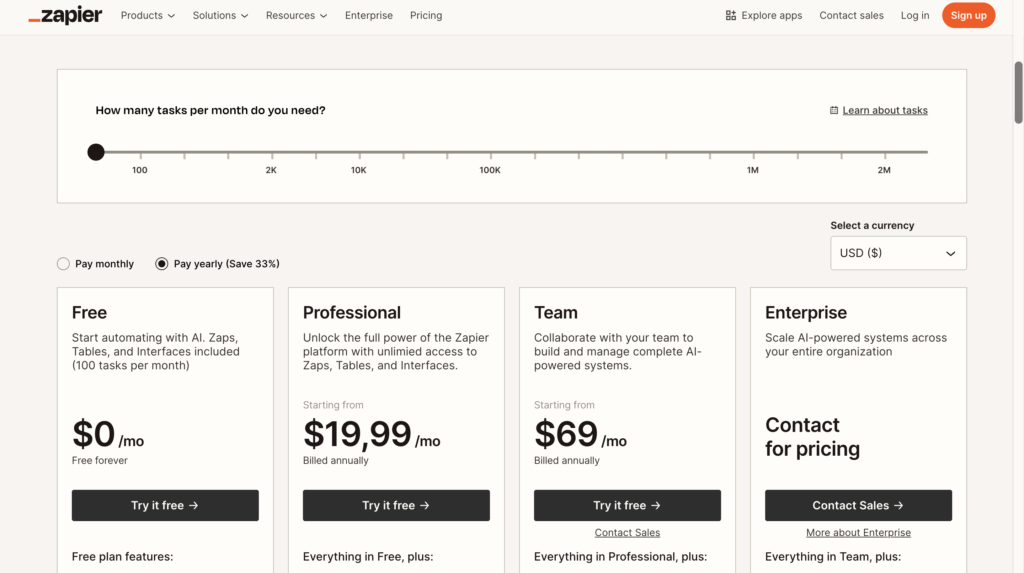Open the More about Enterprise link
This screenshot has width=1024, height=573.
(x=858, y=533)
